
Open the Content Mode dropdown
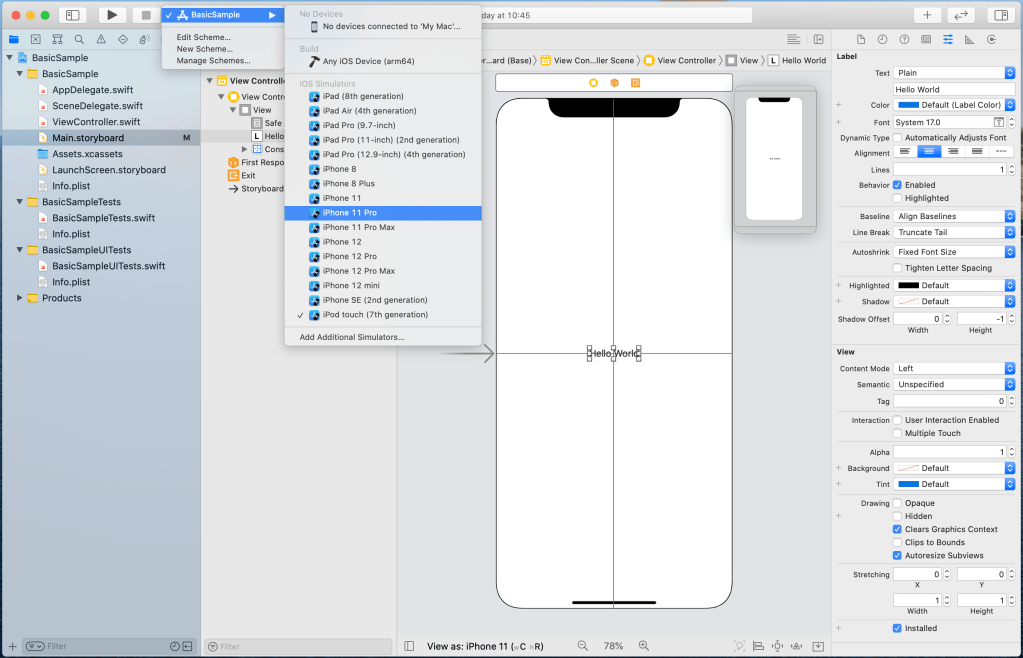click(954, 368)
